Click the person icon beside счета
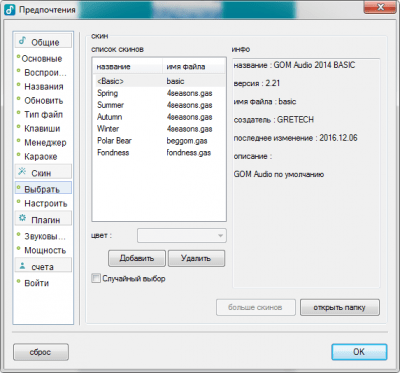This screenshot has width=400, height=373. (22, 266)
